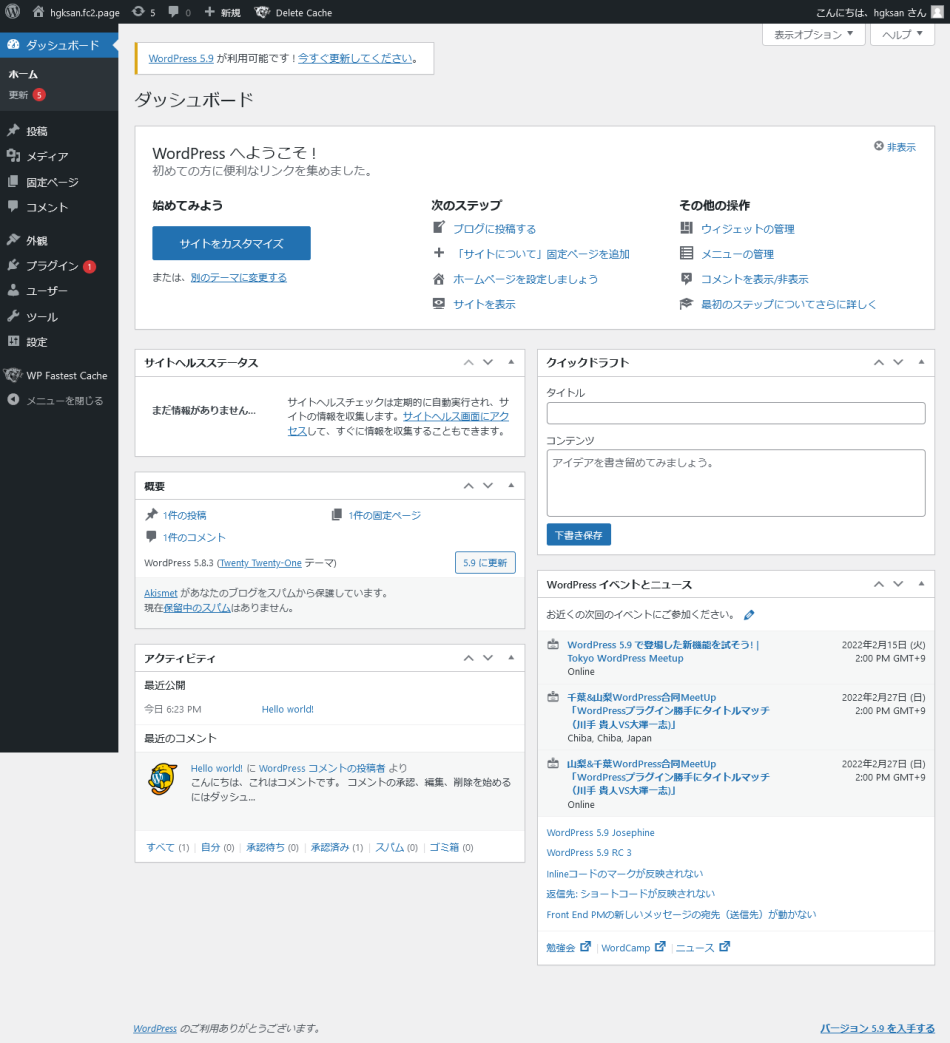950x1043 pixels.
Task: Click the WP Fastest Cache cheetah icon
Action: (x=13, y=375)
